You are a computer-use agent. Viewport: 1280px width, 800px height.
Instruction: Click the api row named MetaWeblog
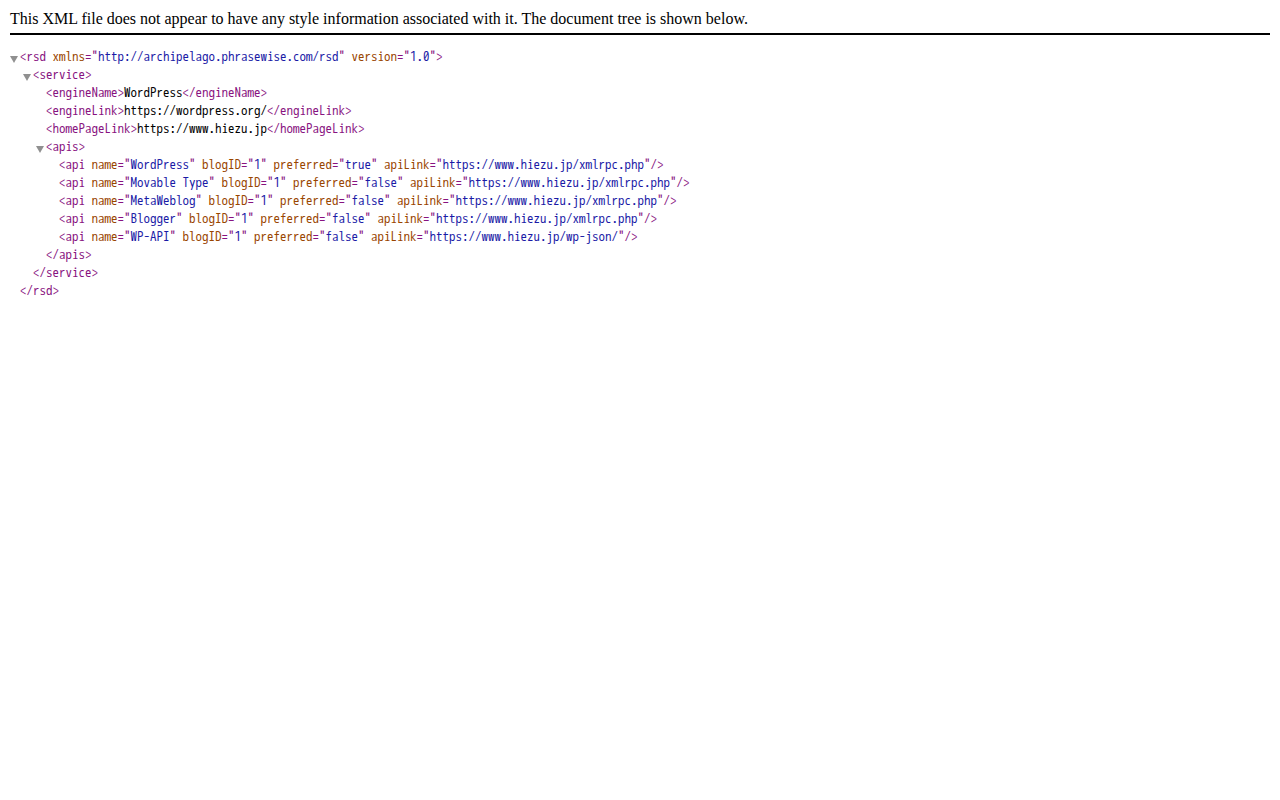coord(368,201)
